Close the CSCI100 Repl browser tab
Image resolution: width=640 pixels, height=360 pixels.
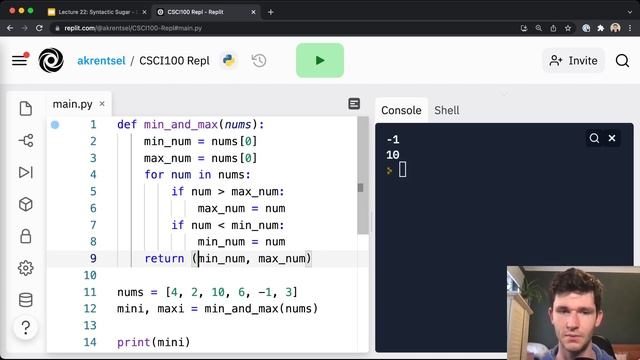(x=253, y=12)
